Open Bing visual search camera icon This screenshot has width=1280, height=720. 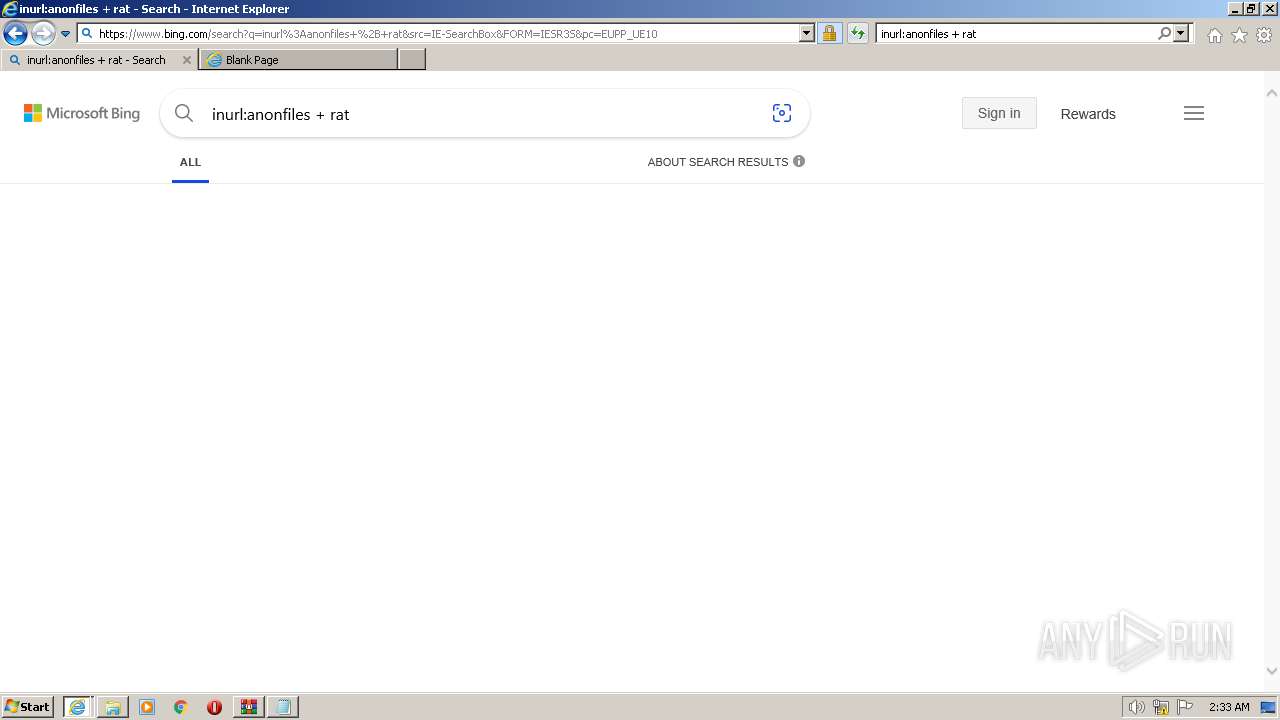(782, 113)
